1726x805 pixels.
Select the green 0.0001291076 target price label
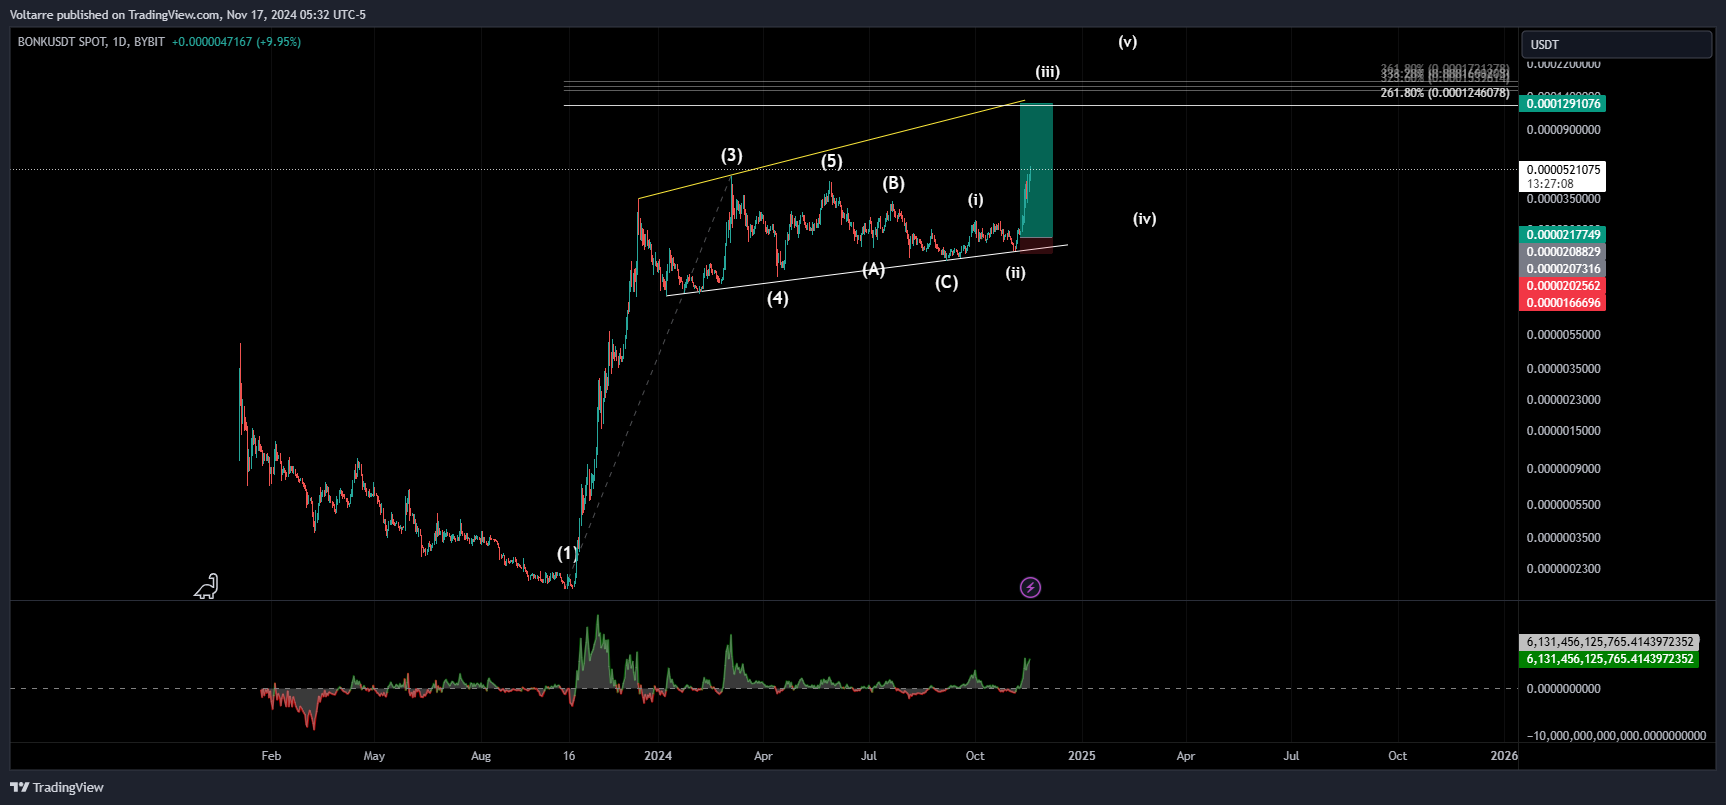pyautogui.click(x=1563, y=104)
